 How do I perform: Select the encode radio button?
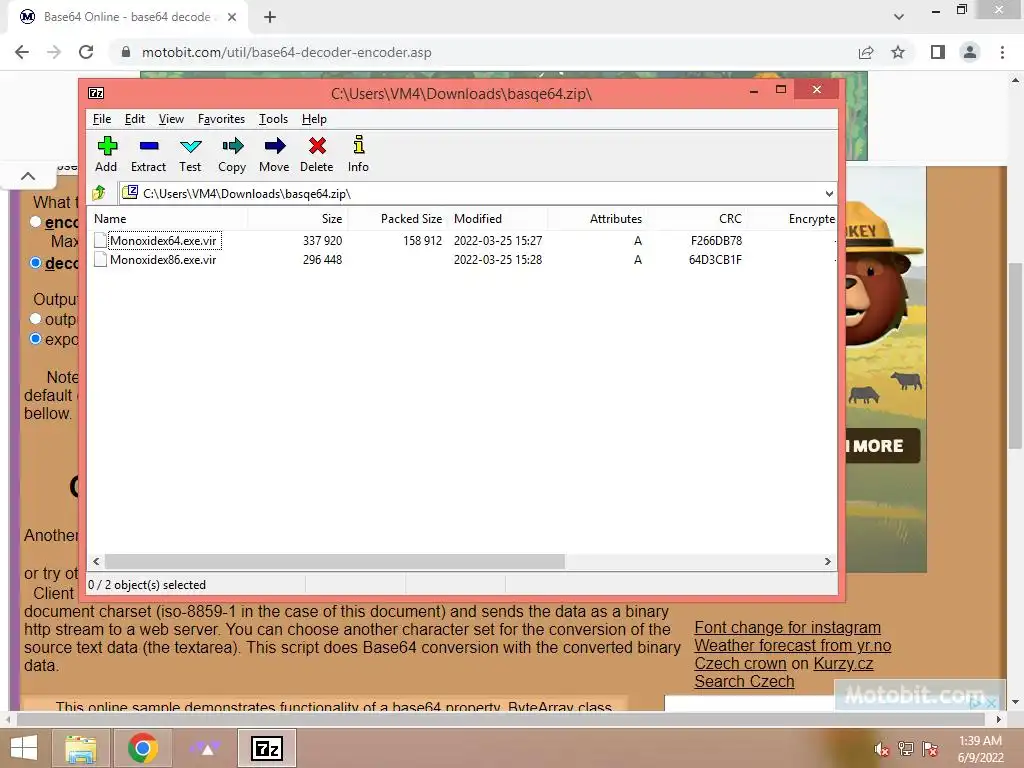36,222
